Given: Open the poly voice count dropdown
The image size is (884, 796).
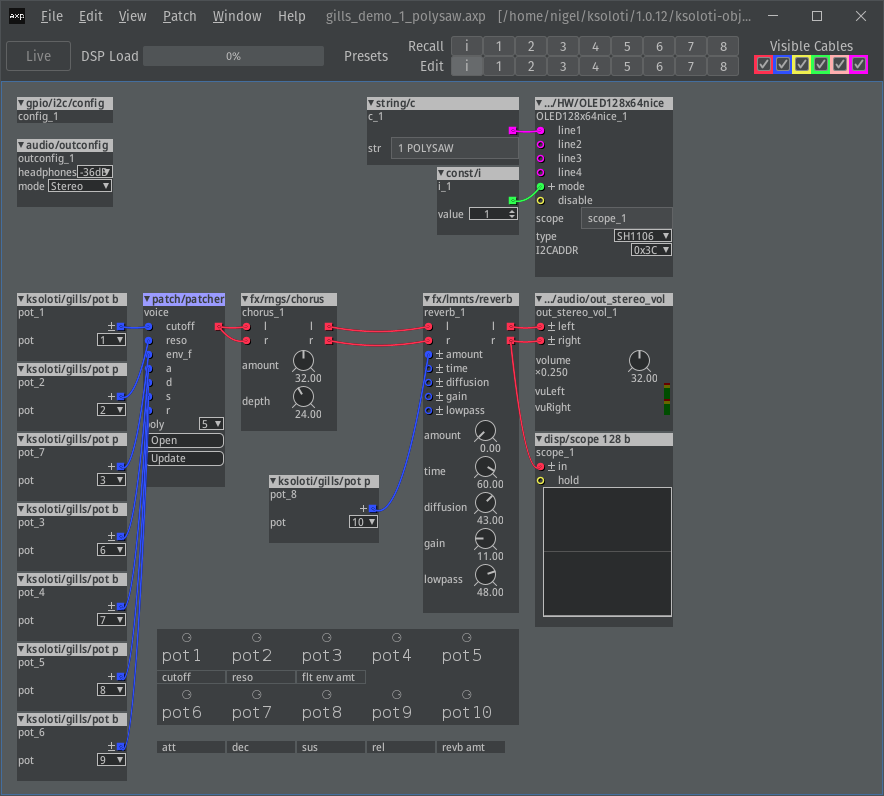Looking at the screenshot, I should pyautogui.click(x=211, y=423).
